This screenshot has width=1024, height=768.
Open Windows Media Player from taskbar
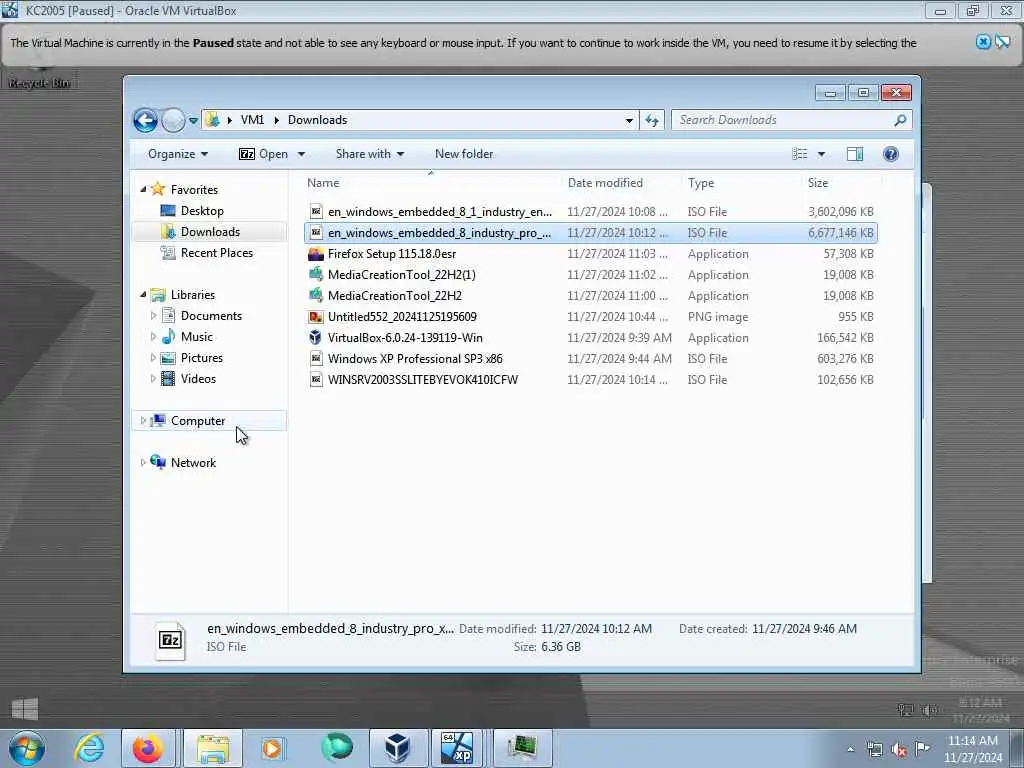pyautogui.click(x=272, y=748)
